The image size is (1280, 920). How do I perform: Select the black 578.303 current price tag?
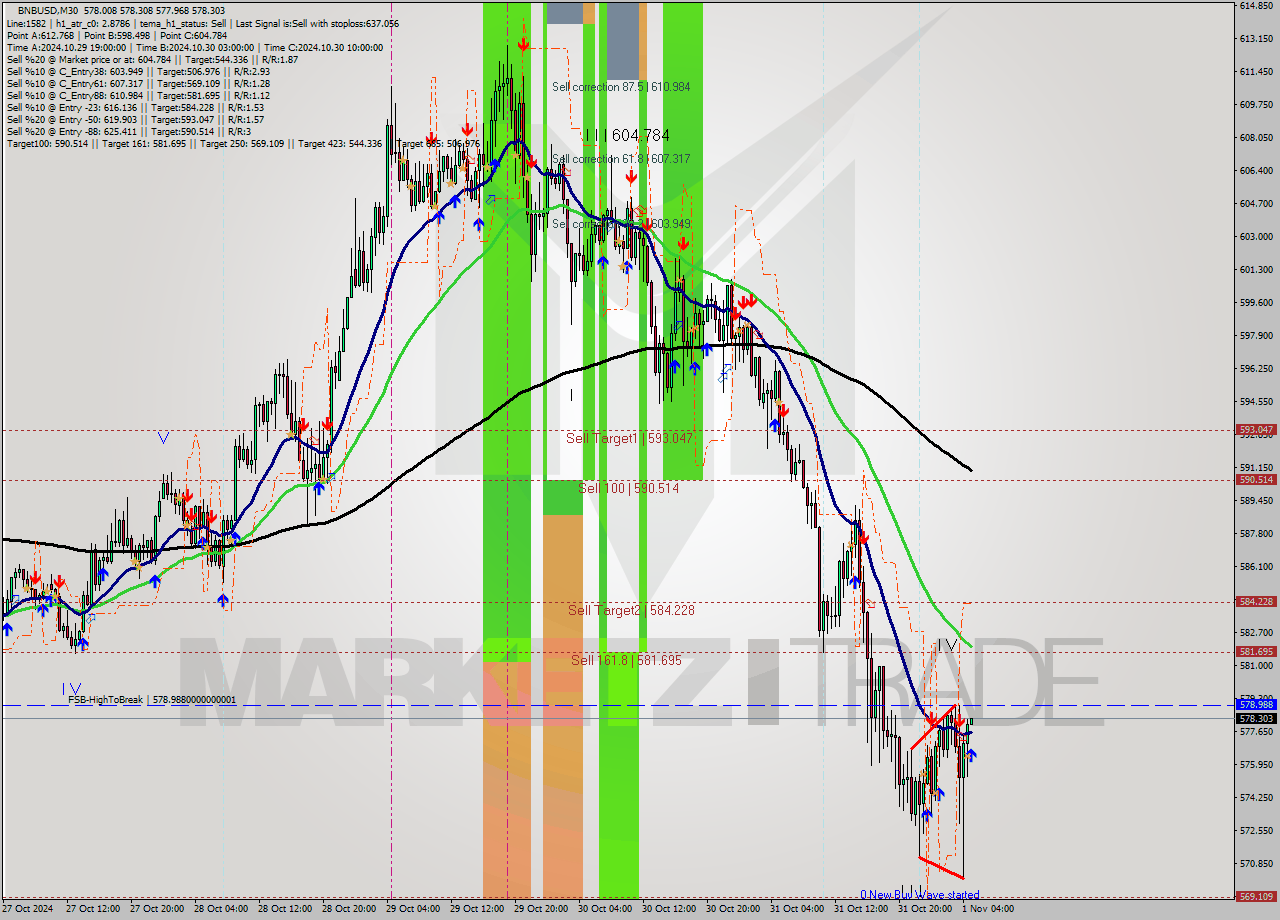(1257, 718)
